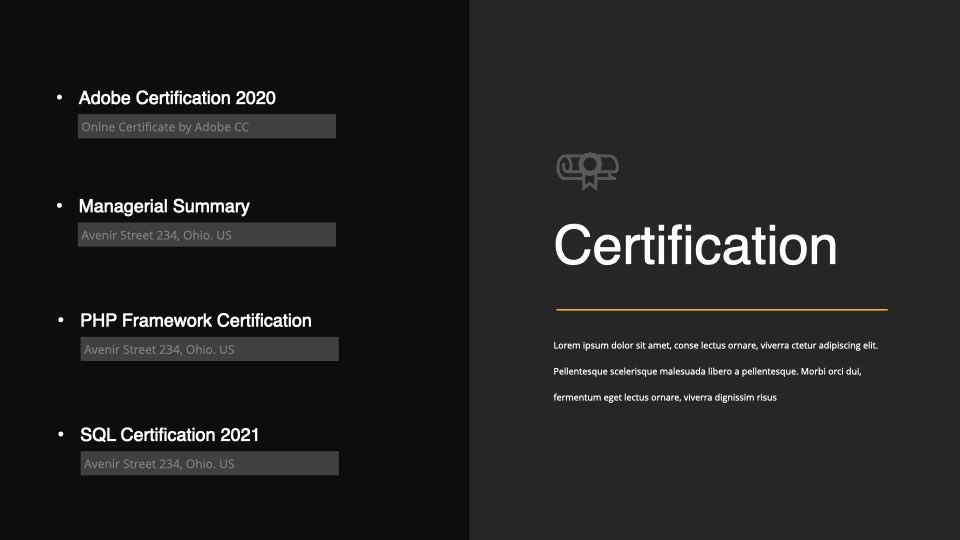Screen dimensions: 960x540
Task: Click the Managerial Summary heading
Action: pyautogui.click(x=164, y=206)
